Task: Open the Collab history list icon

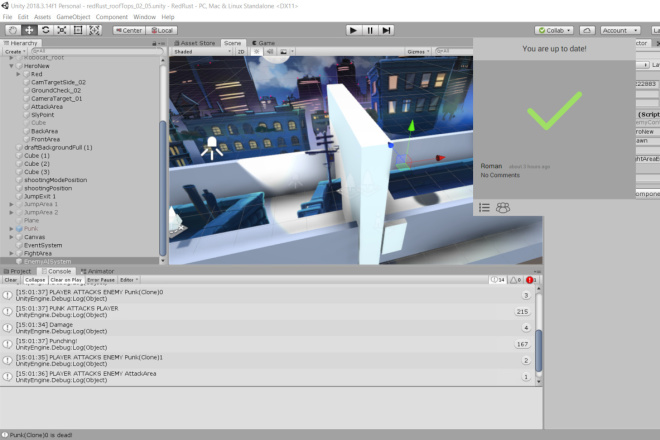Action: (x=484, y=208)
